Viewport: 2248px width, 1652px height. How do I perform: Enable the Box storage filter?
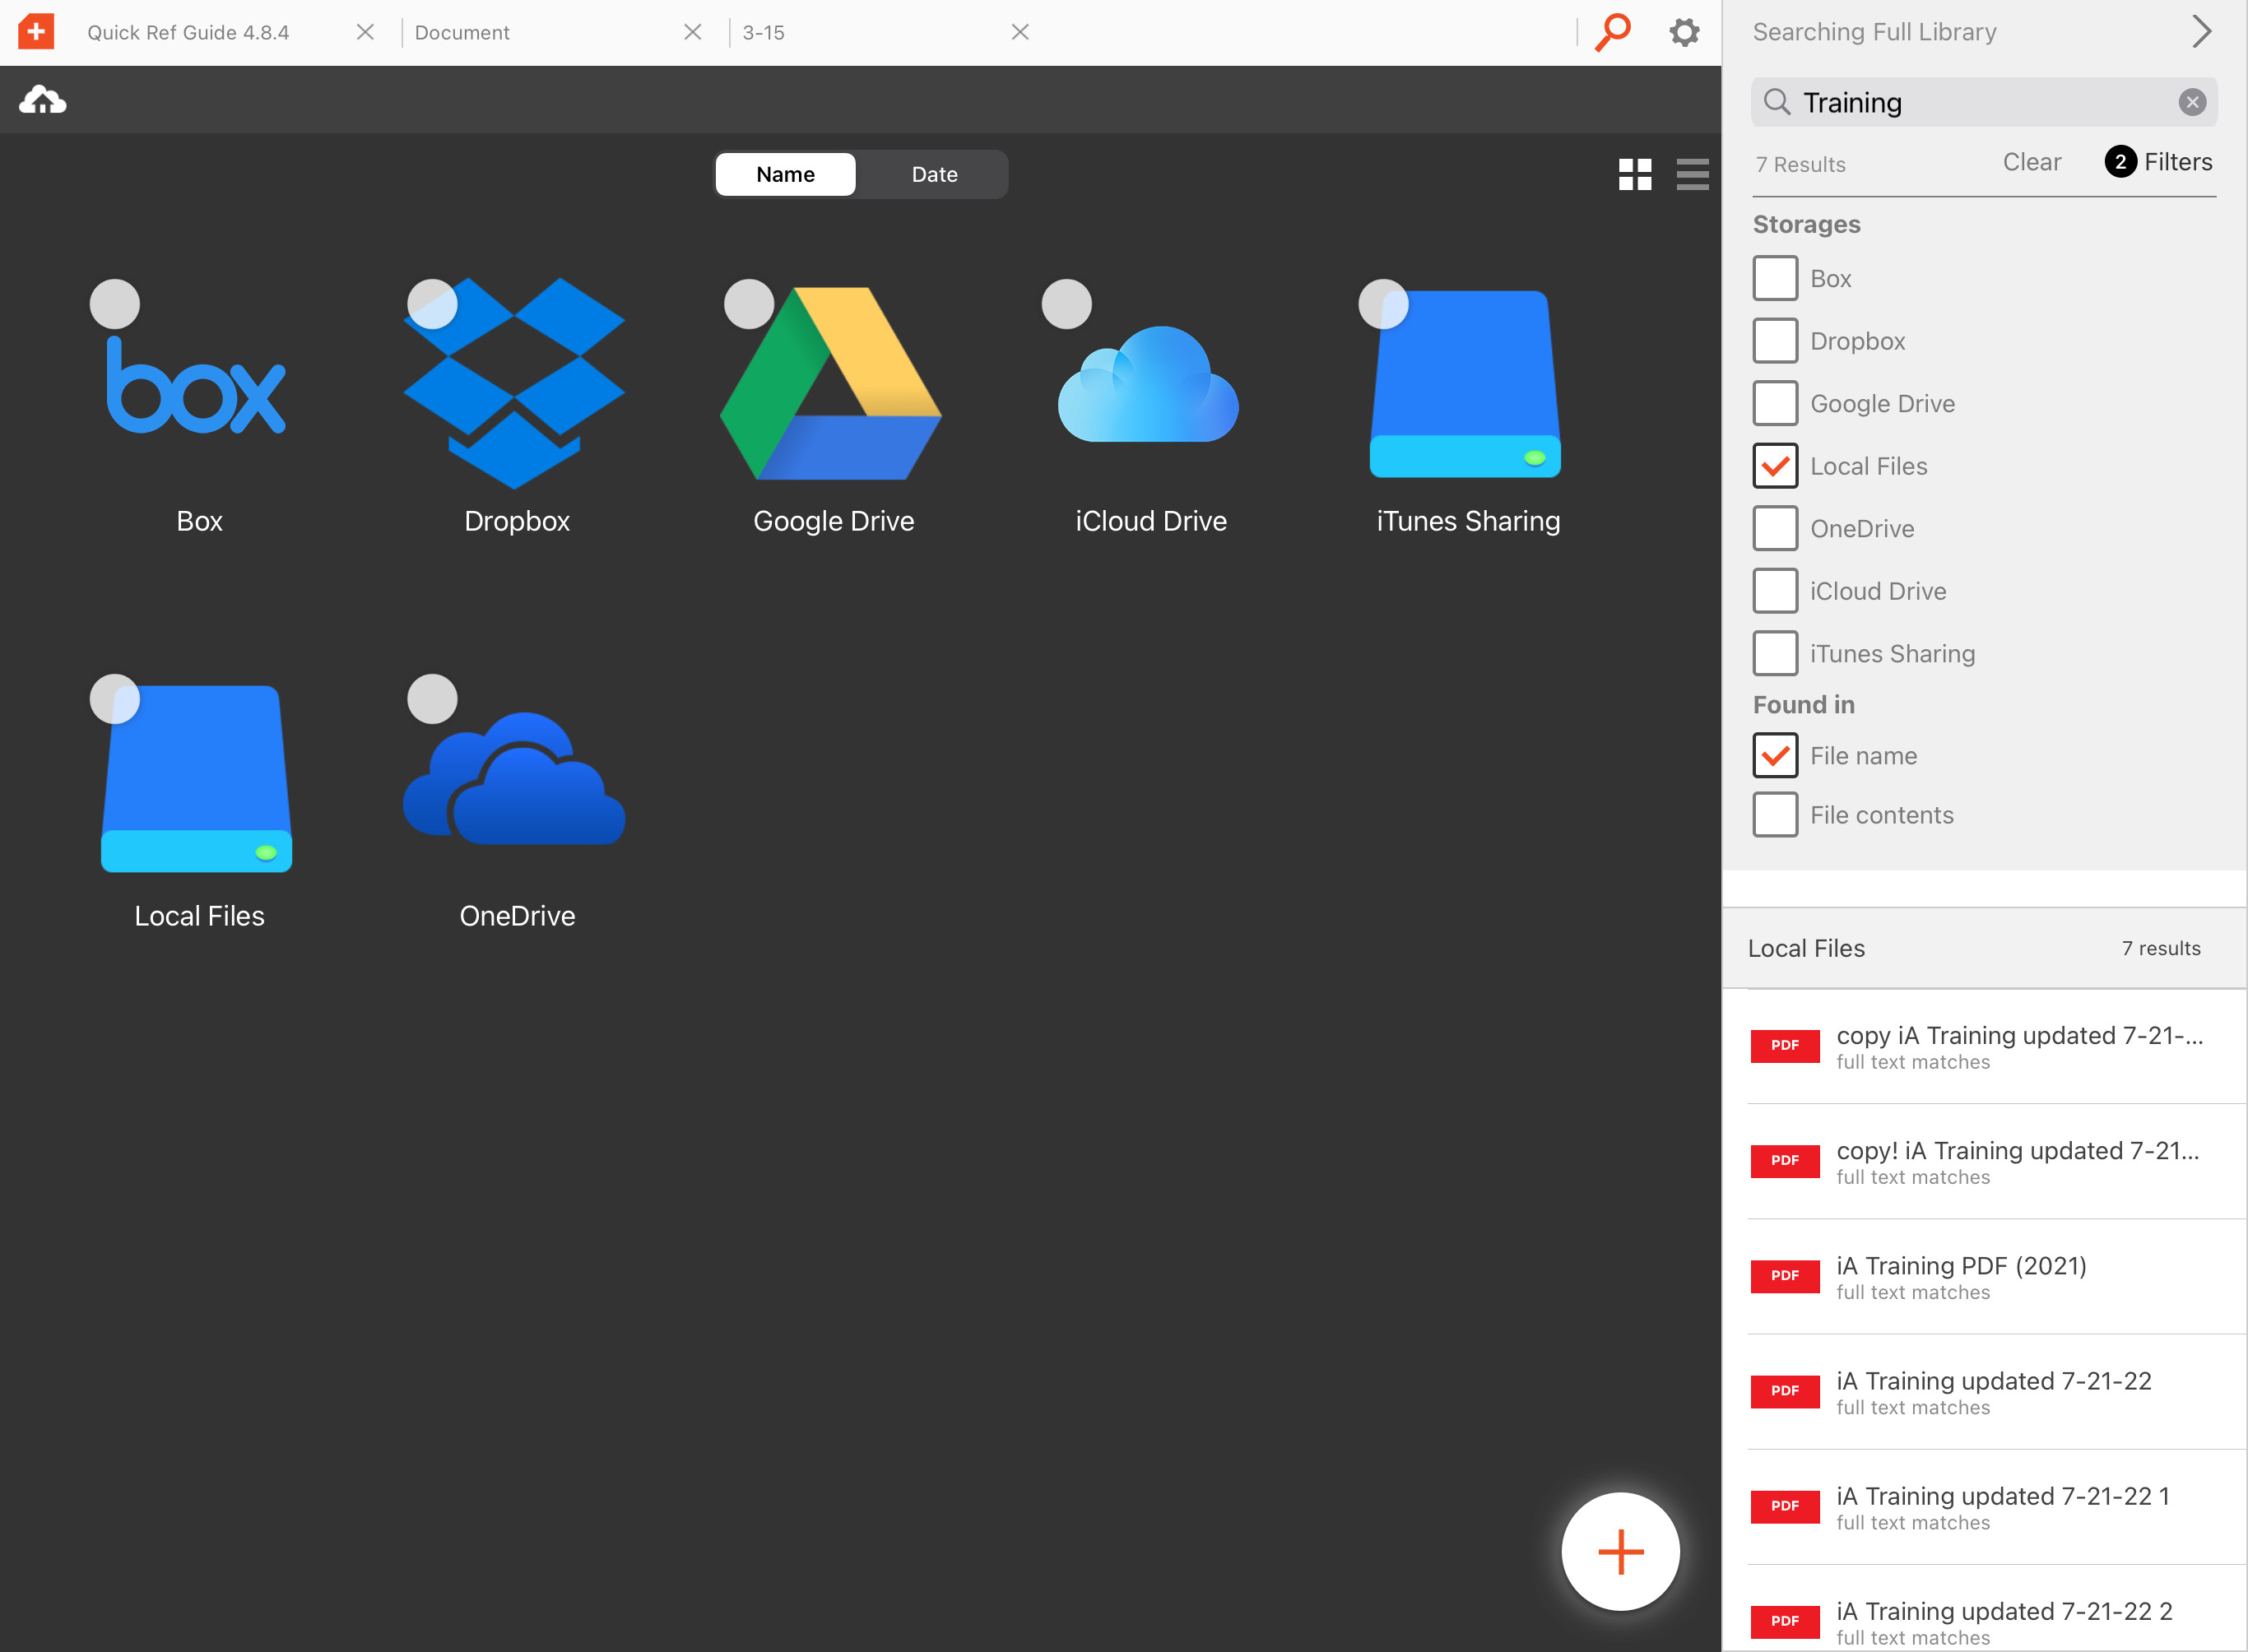click(x=1775, y=278)
